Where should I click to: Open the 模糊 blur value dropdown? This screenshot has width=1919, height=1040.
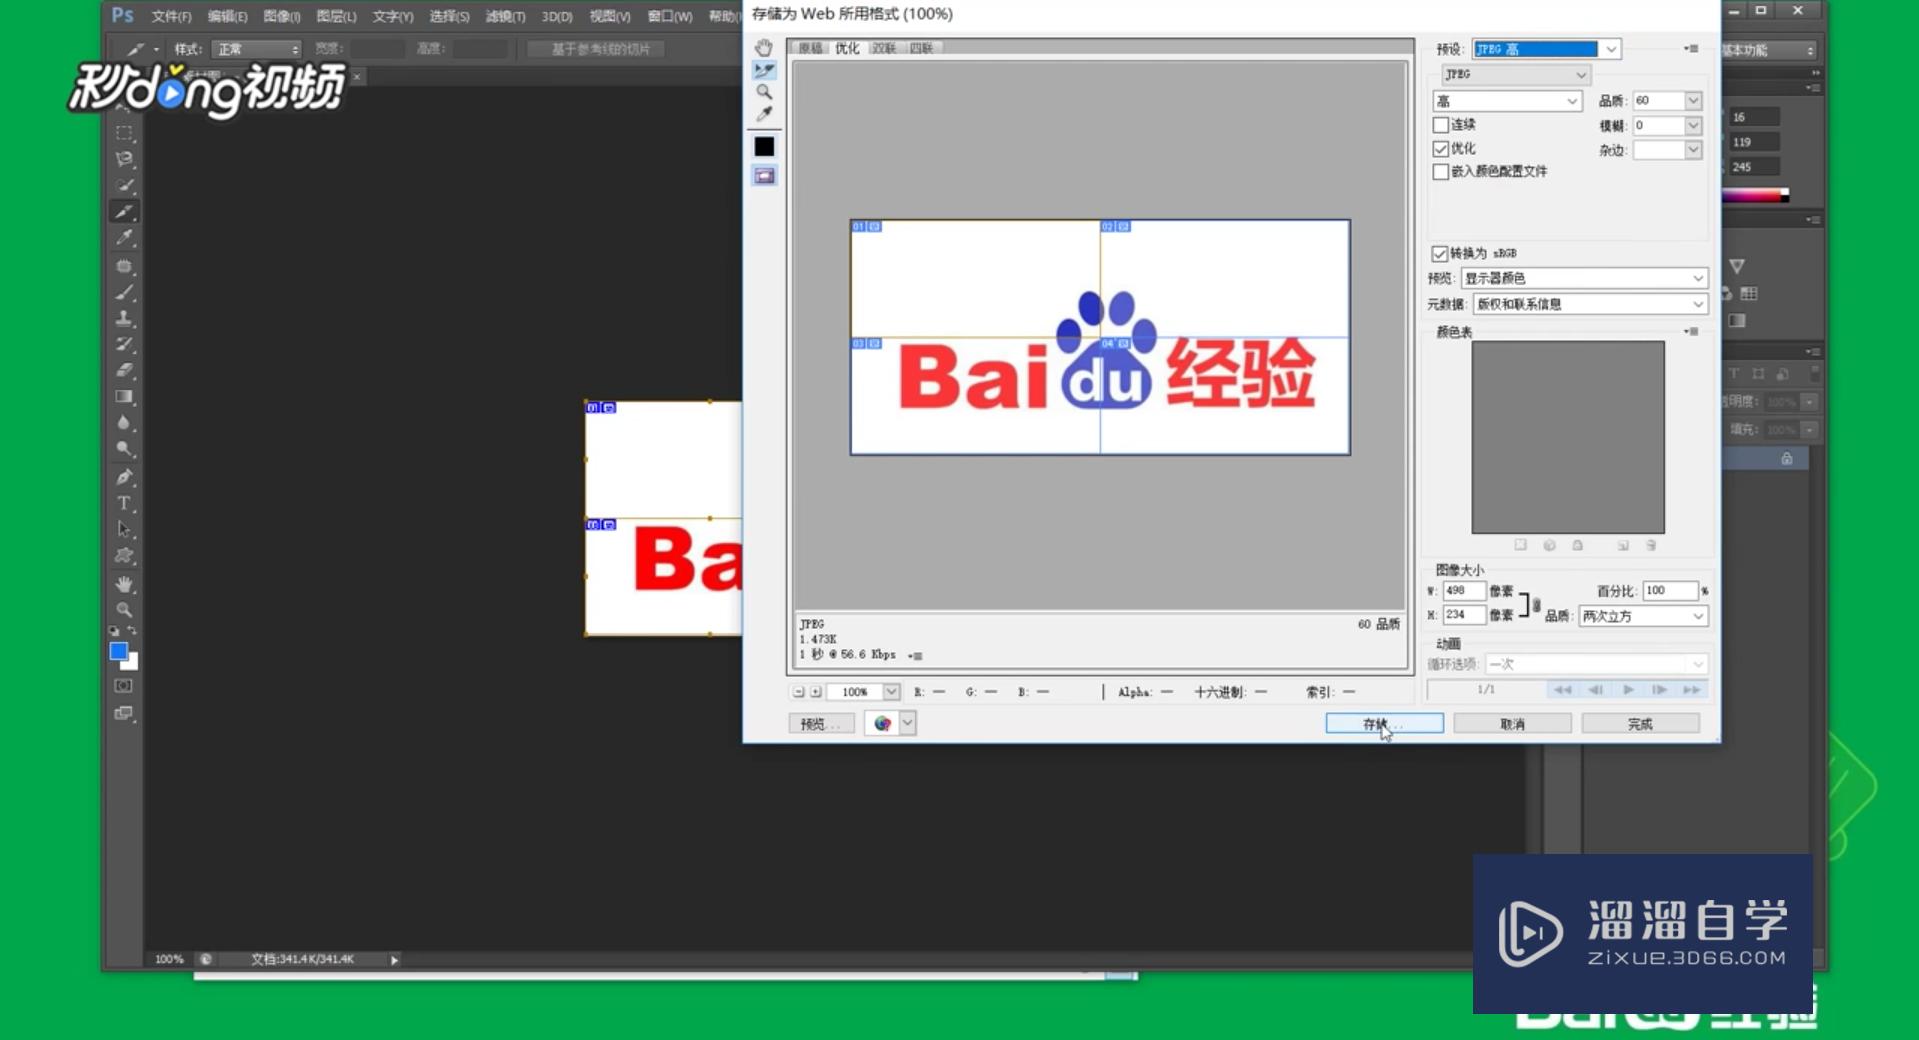[x=1693, y=125]
